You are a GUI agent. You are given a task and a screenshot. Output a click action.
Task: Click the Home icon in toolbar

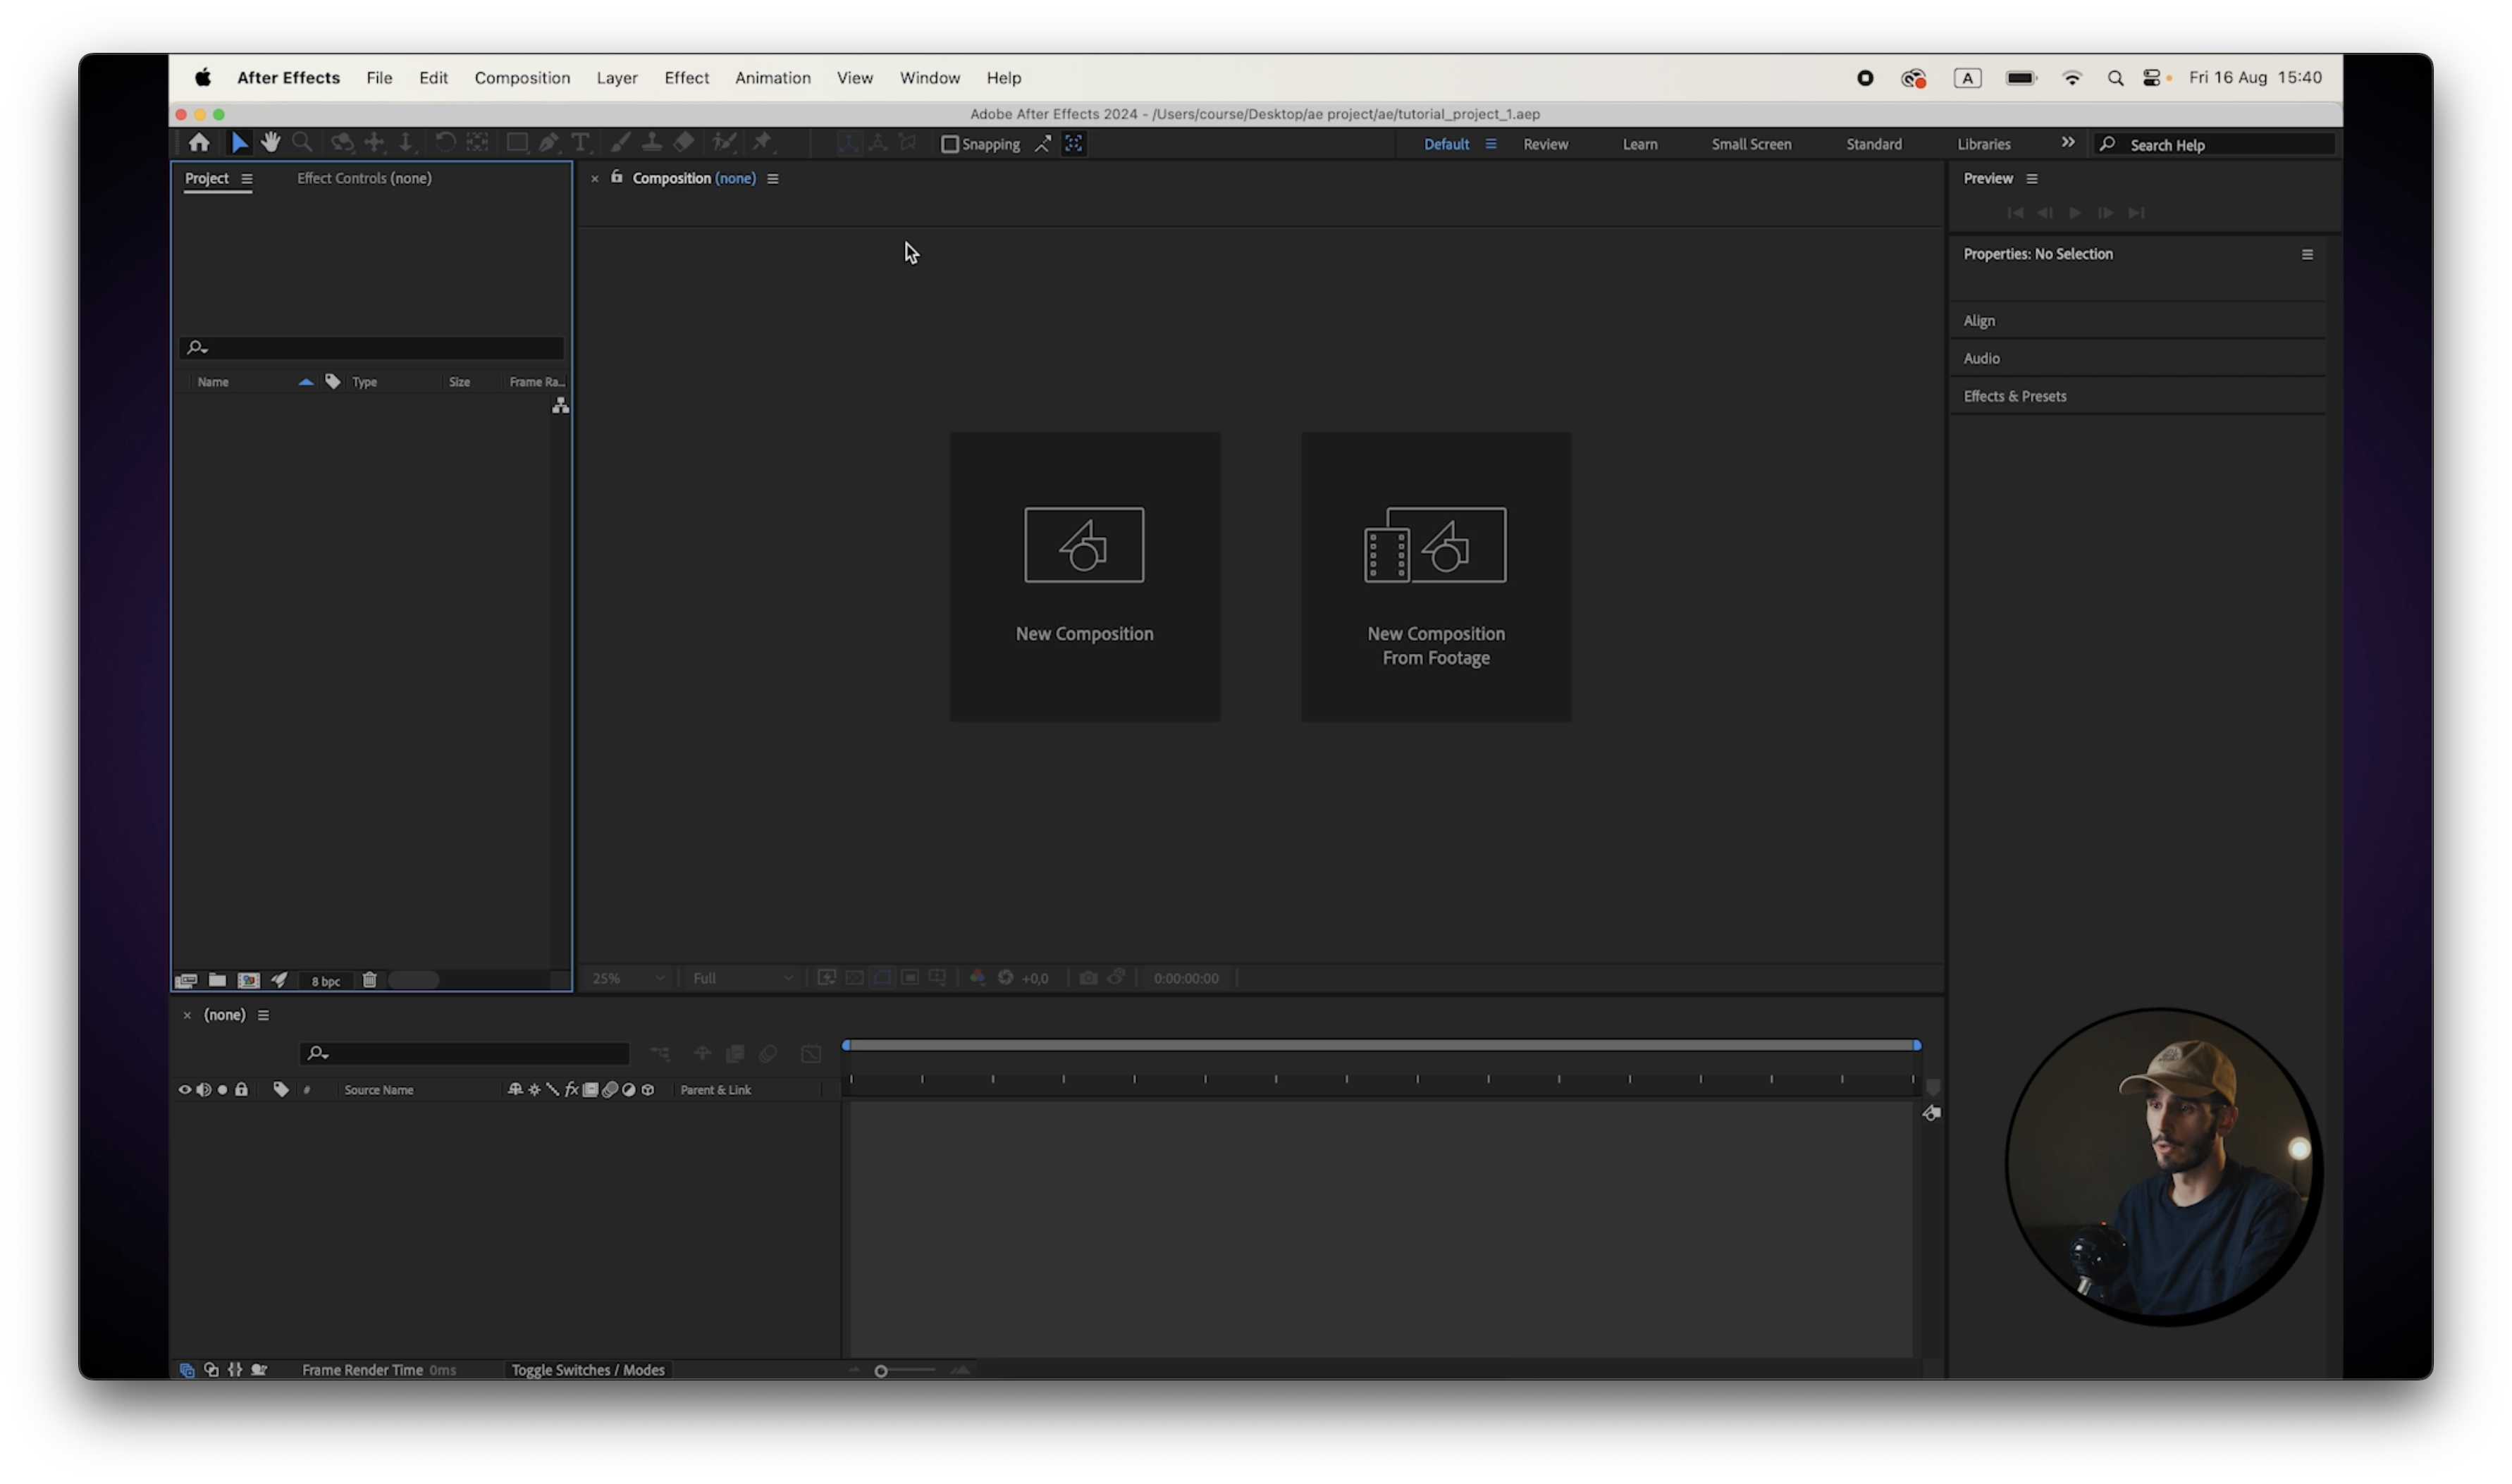tap(199, 143)
